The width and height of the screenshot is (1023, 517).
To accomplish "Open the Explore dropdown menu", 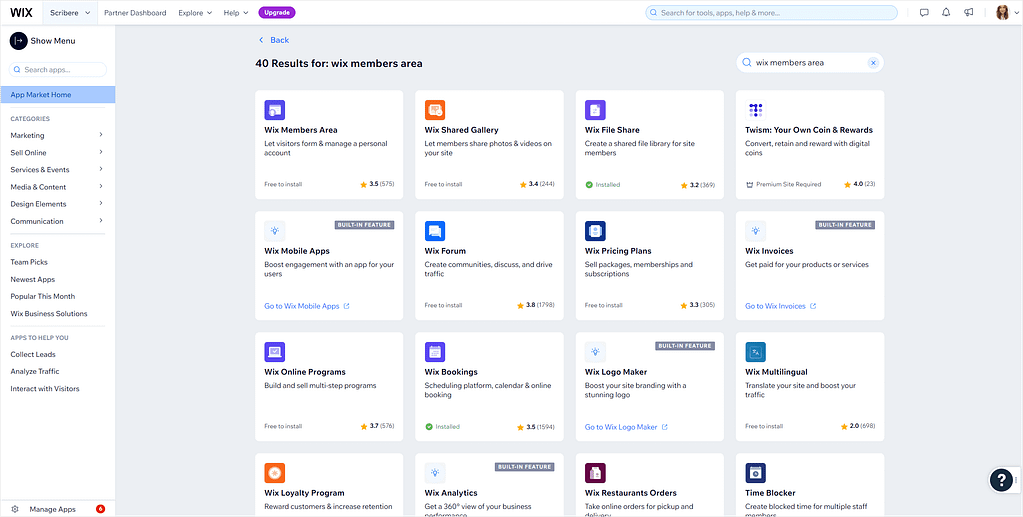I will click(195, 12).
